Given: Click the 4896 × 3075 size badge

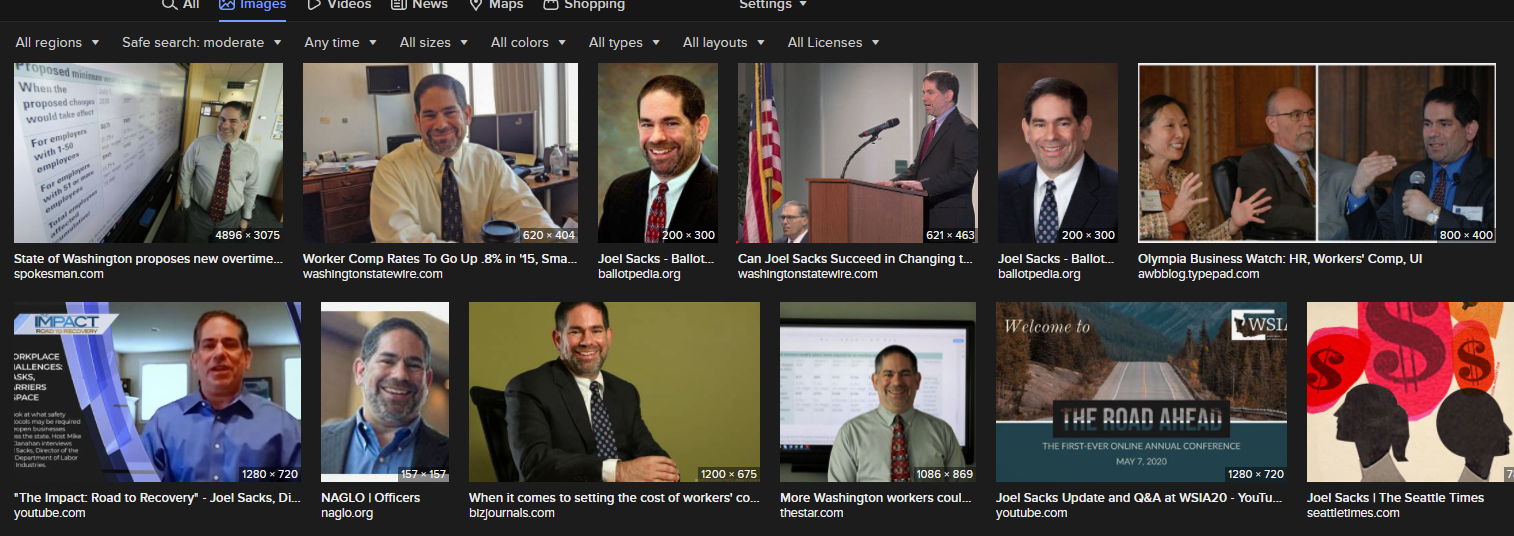Looking at the screenshot, I should [x=247, y=236].
